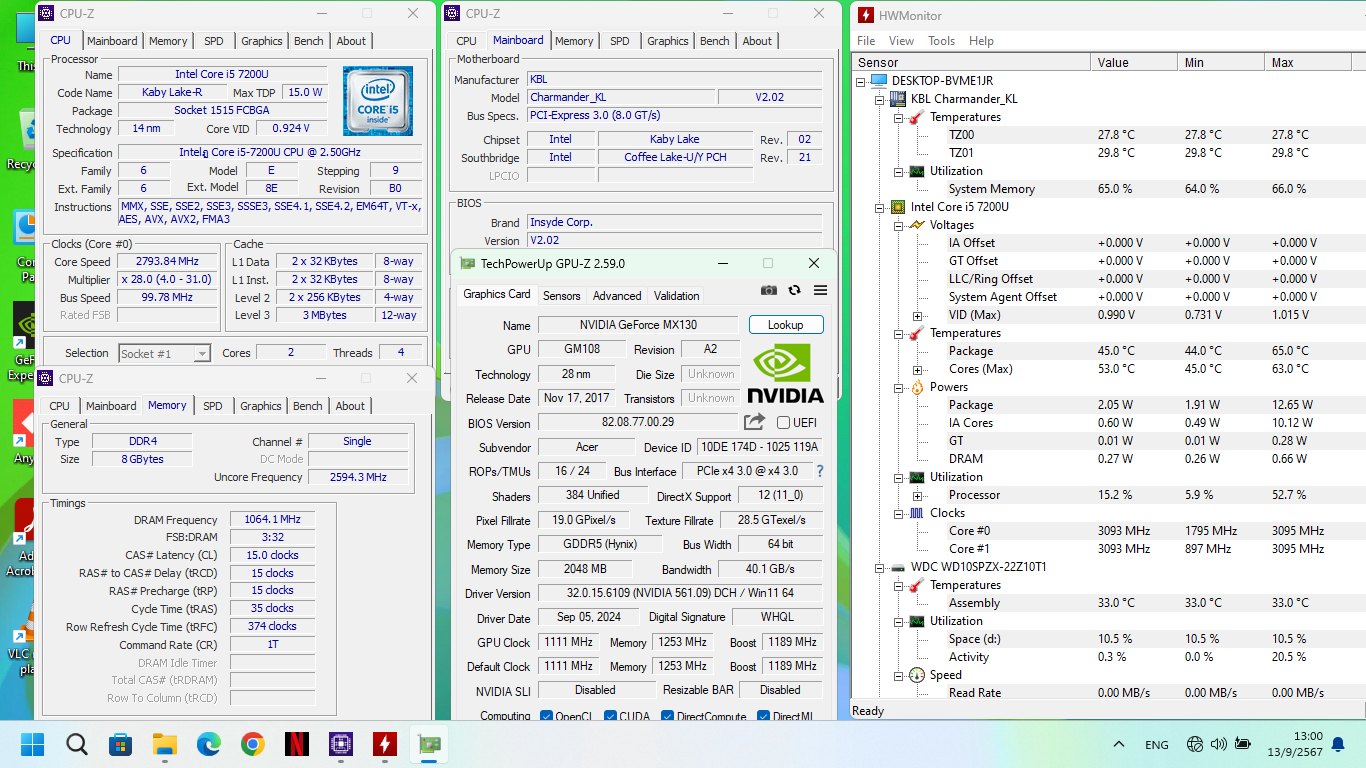Collapse the DESKTOP-BVME1JR tree node
This screenshot has height=768, width=1366.
(861, 81)
